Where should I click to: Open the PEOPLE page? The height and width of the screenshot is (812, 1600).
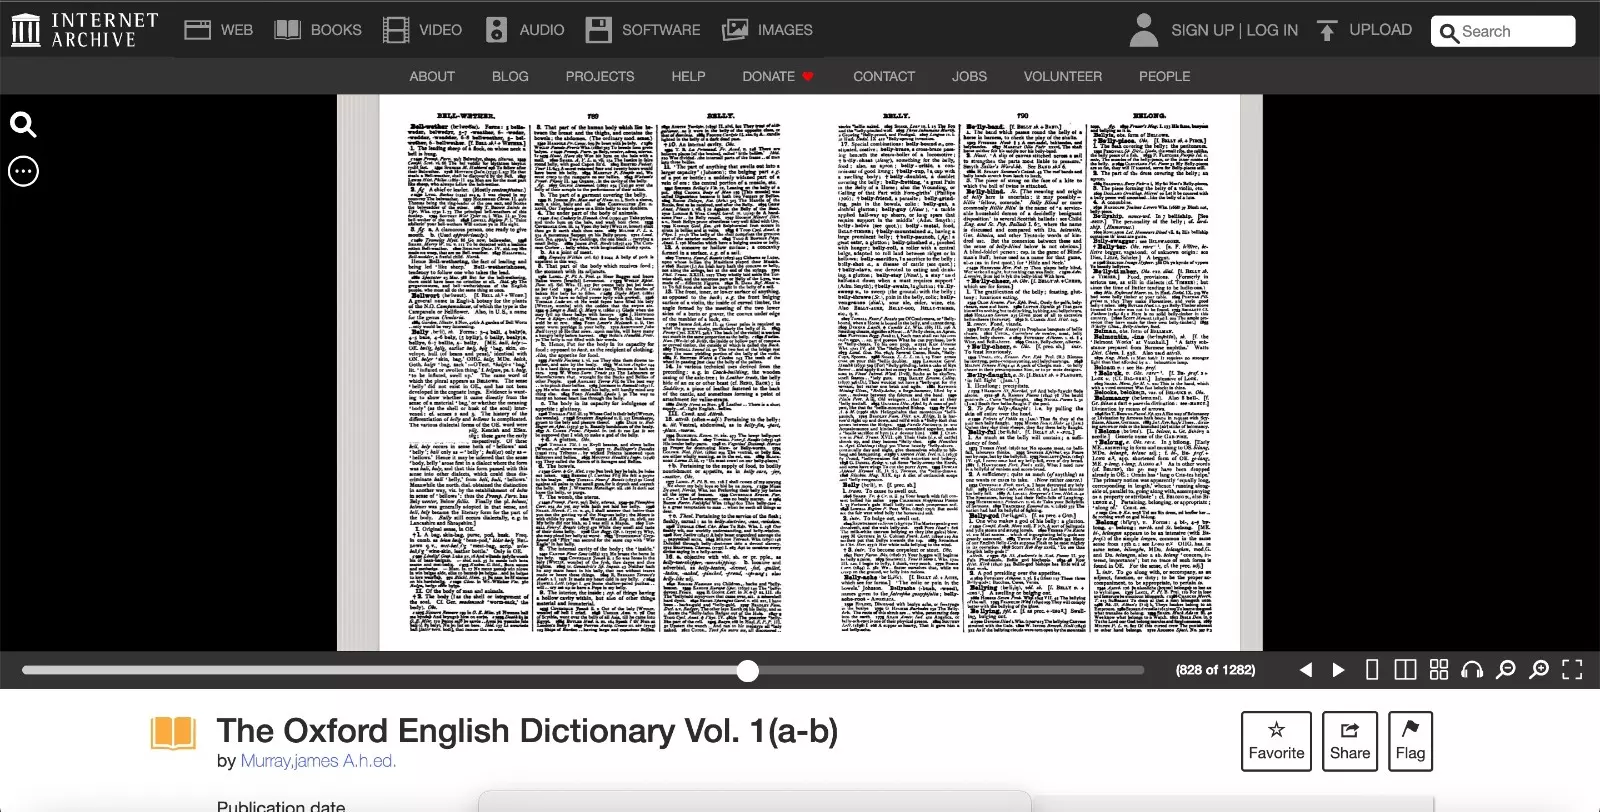(x=1164, y=76)
